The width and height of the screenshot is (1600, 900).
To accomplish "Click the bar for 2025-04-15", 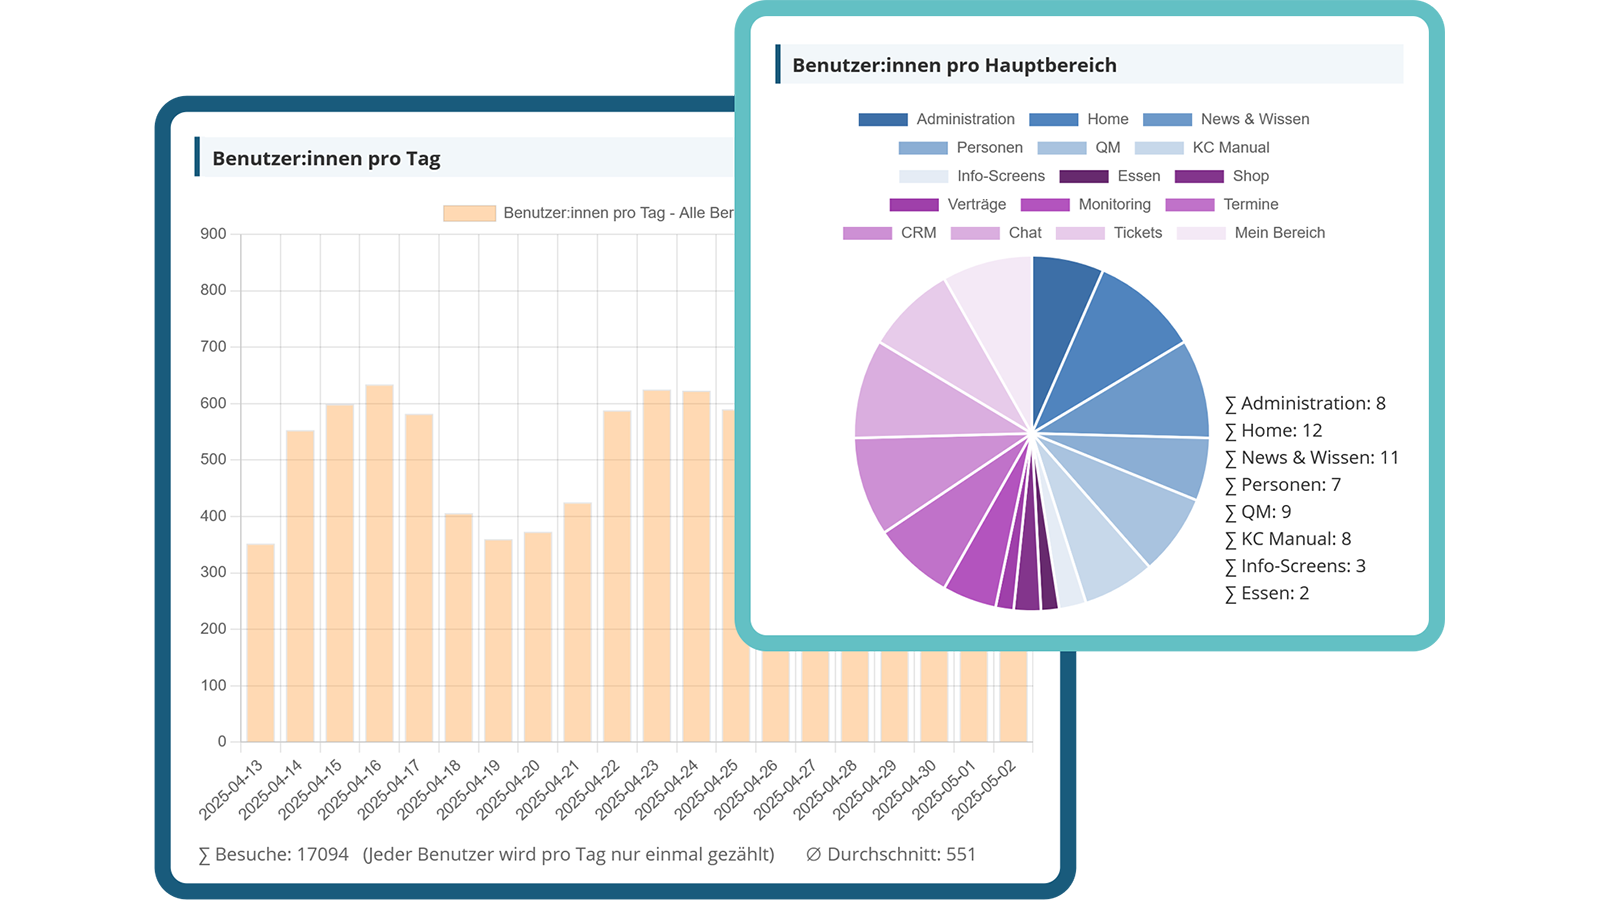I will pyautogui.click(x=340, y=573).
